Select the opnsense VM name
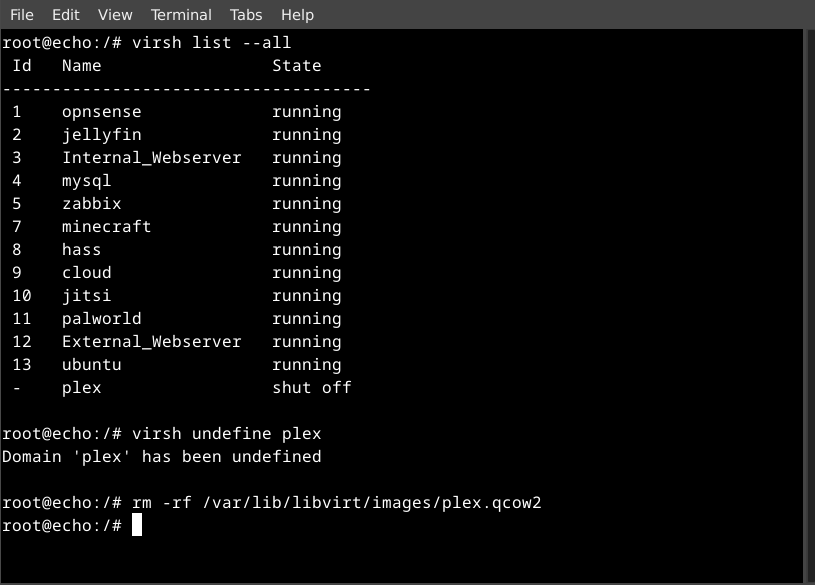Viewport: 815px width, 585px height. (x=101, y=111)
